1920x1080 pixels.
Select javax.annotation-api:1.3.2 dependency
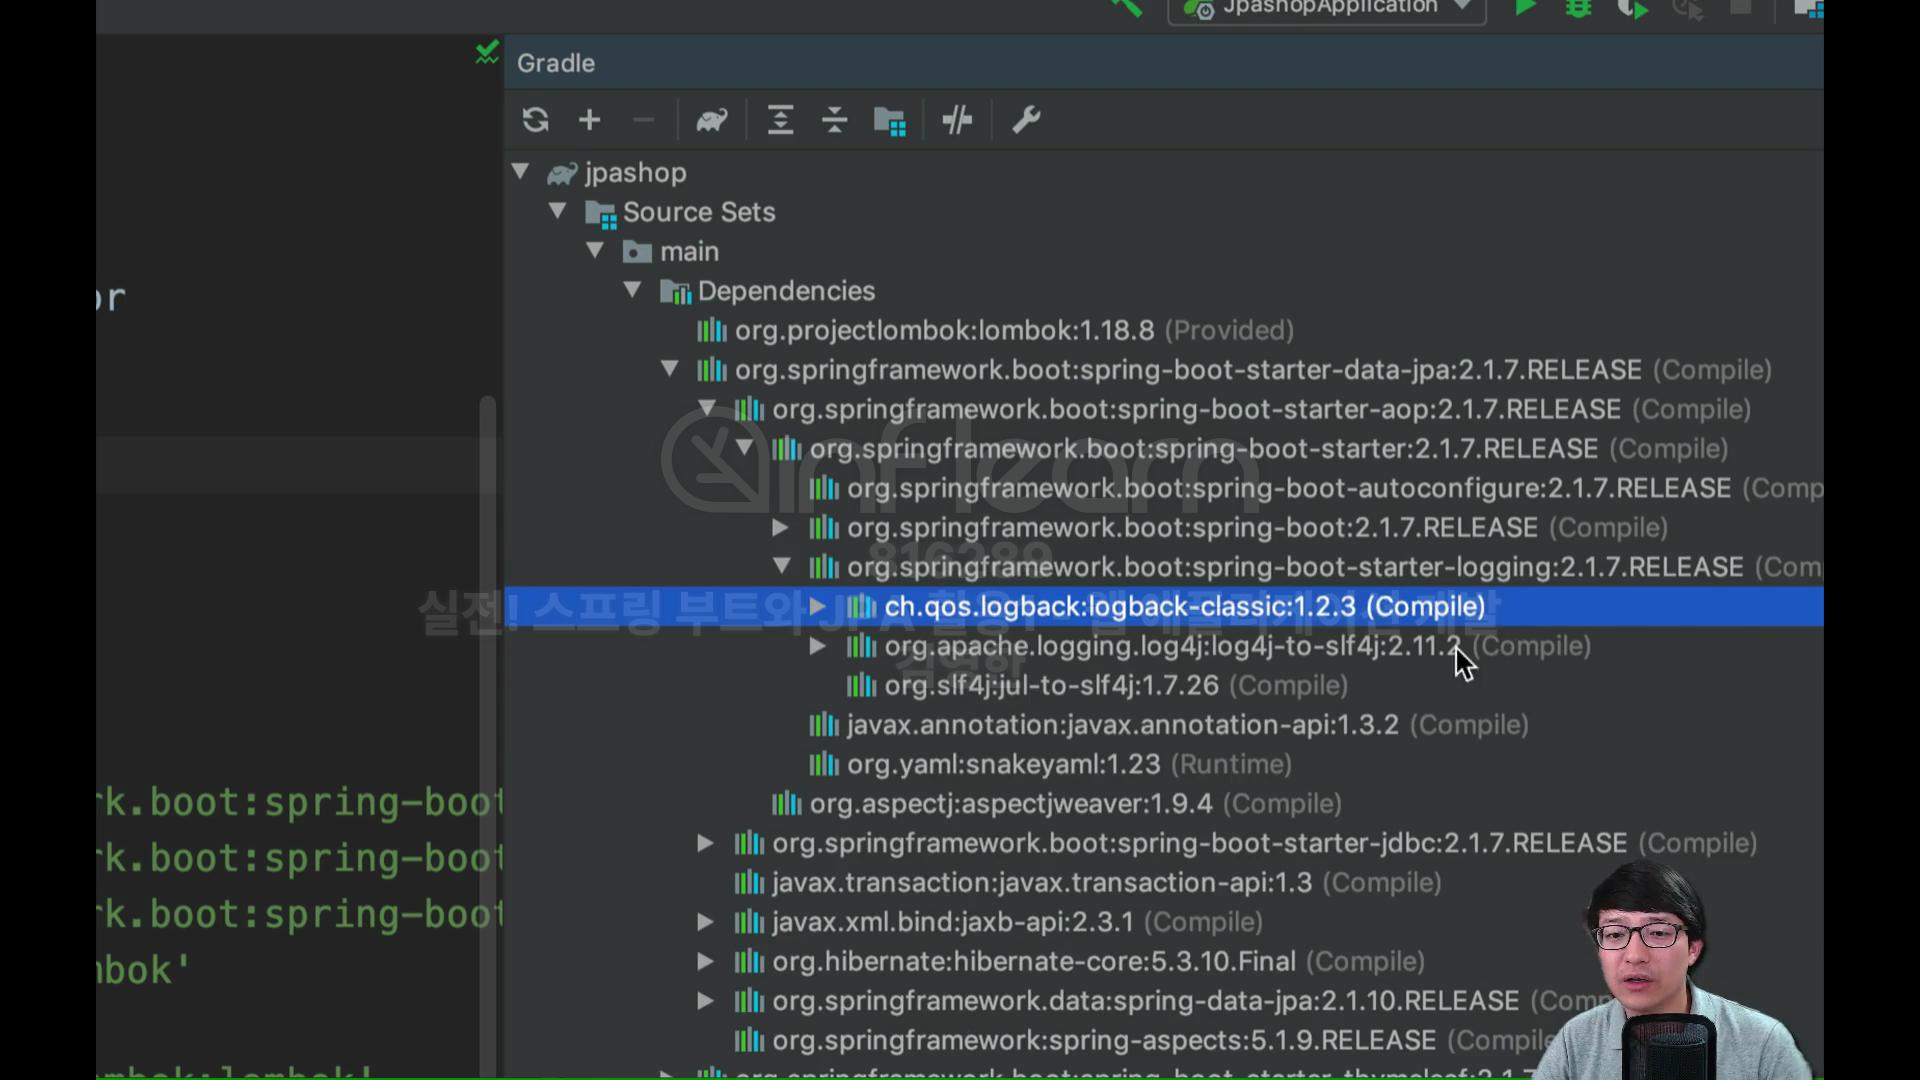click(1187, 724)
